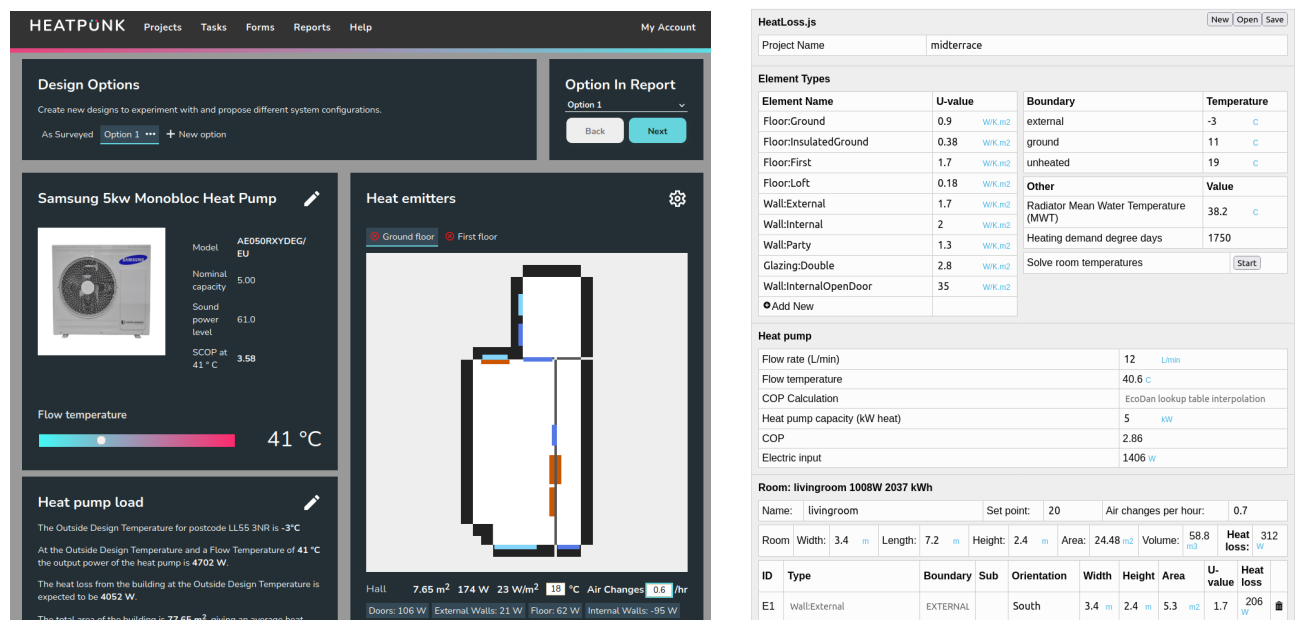Screen dimensions: 1305x635
Task: Create a new design with New option
Action: (196, 134)
